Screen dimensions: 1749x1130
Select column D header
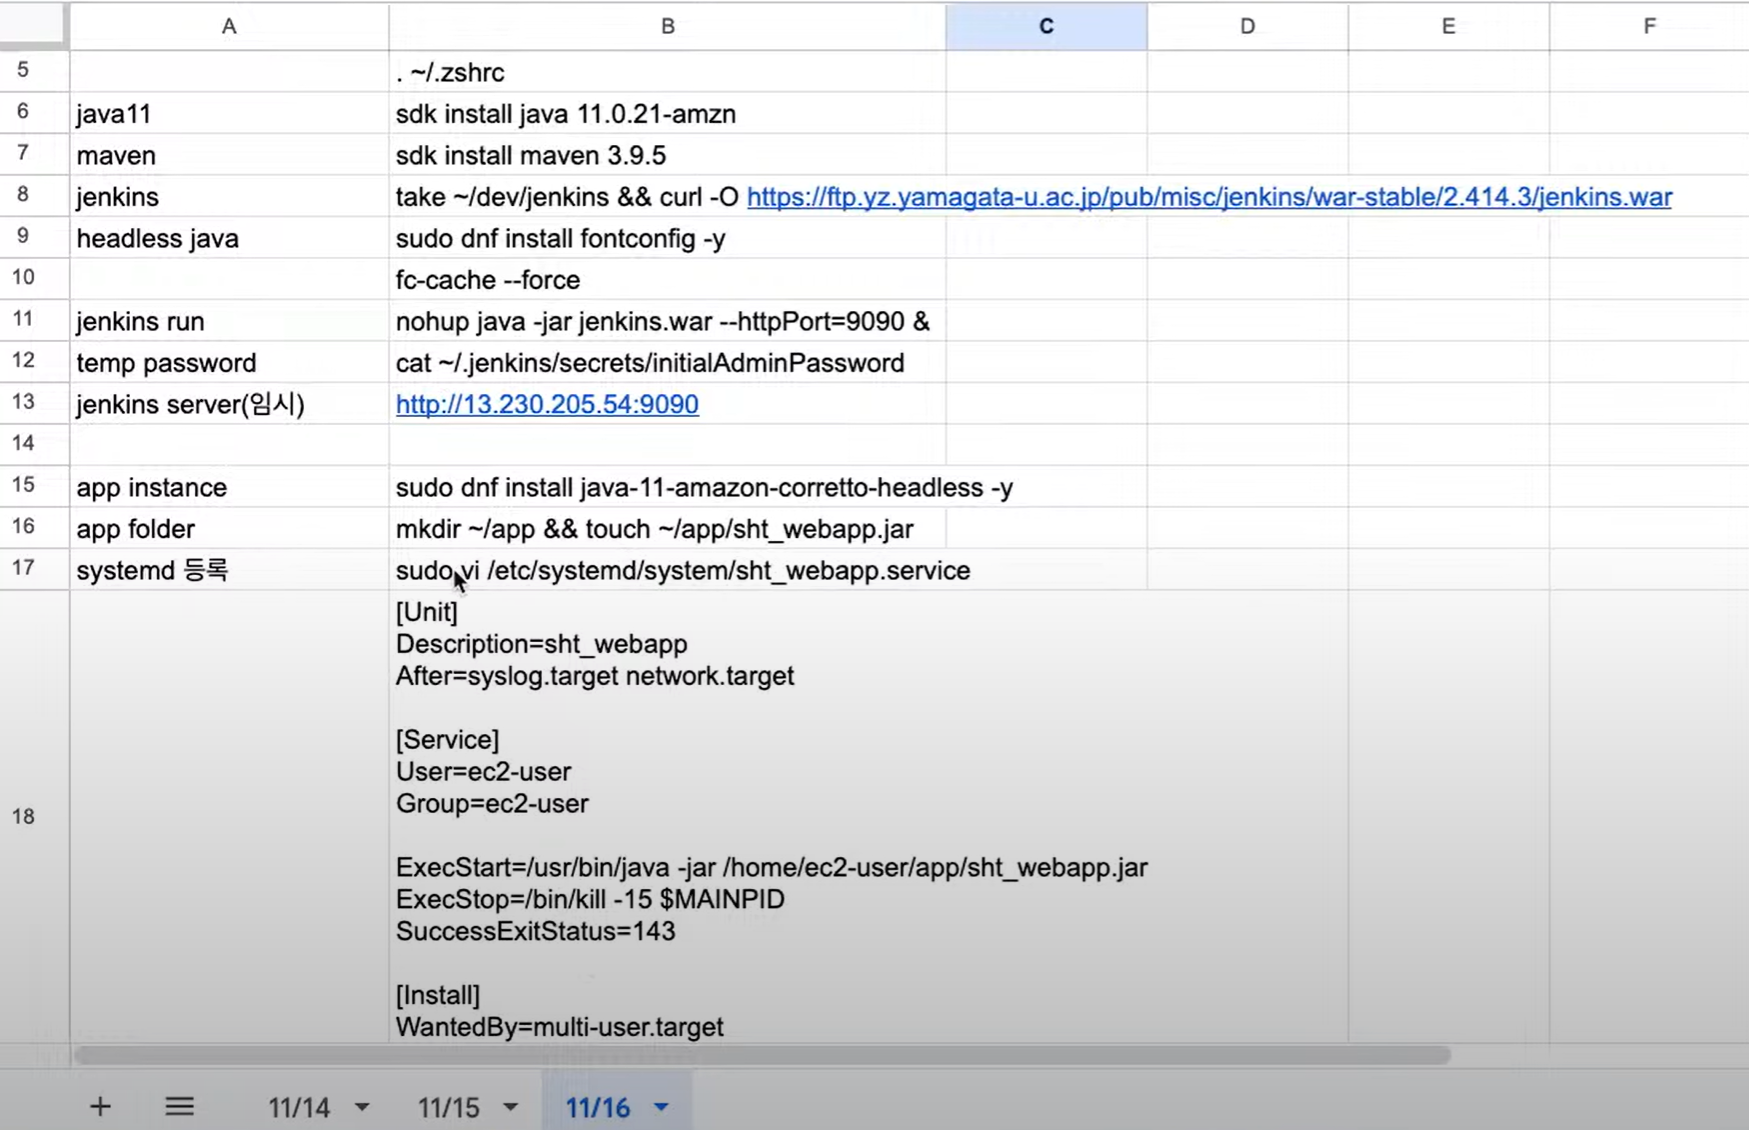(1247, 26)
